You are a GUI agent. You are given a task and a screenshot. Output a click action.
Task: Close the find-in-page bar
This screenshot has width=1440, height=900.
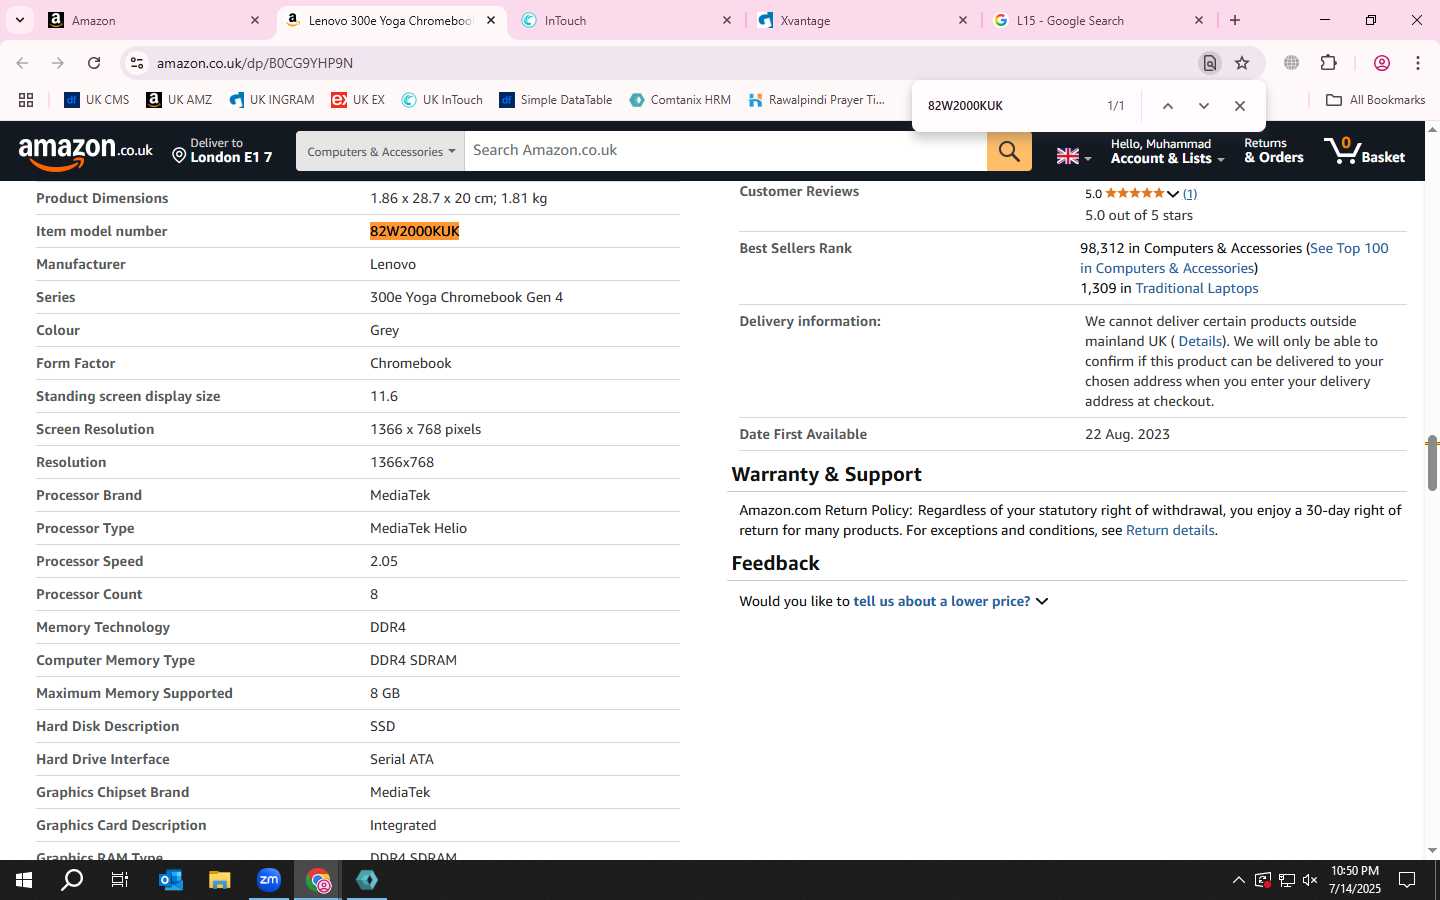coord(1240,106)
